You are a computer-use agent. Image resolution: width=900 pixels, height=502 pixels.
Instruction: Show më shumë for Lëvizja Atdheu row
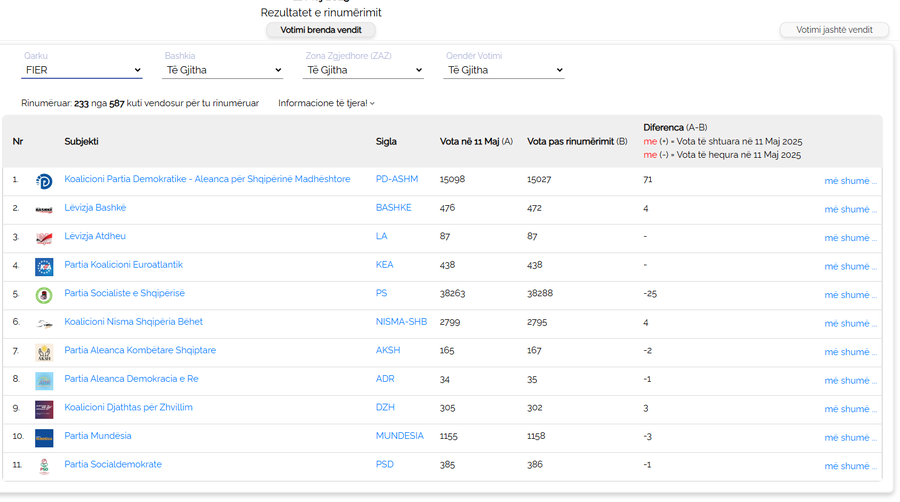pyautogui.click(x=851, y=238)
